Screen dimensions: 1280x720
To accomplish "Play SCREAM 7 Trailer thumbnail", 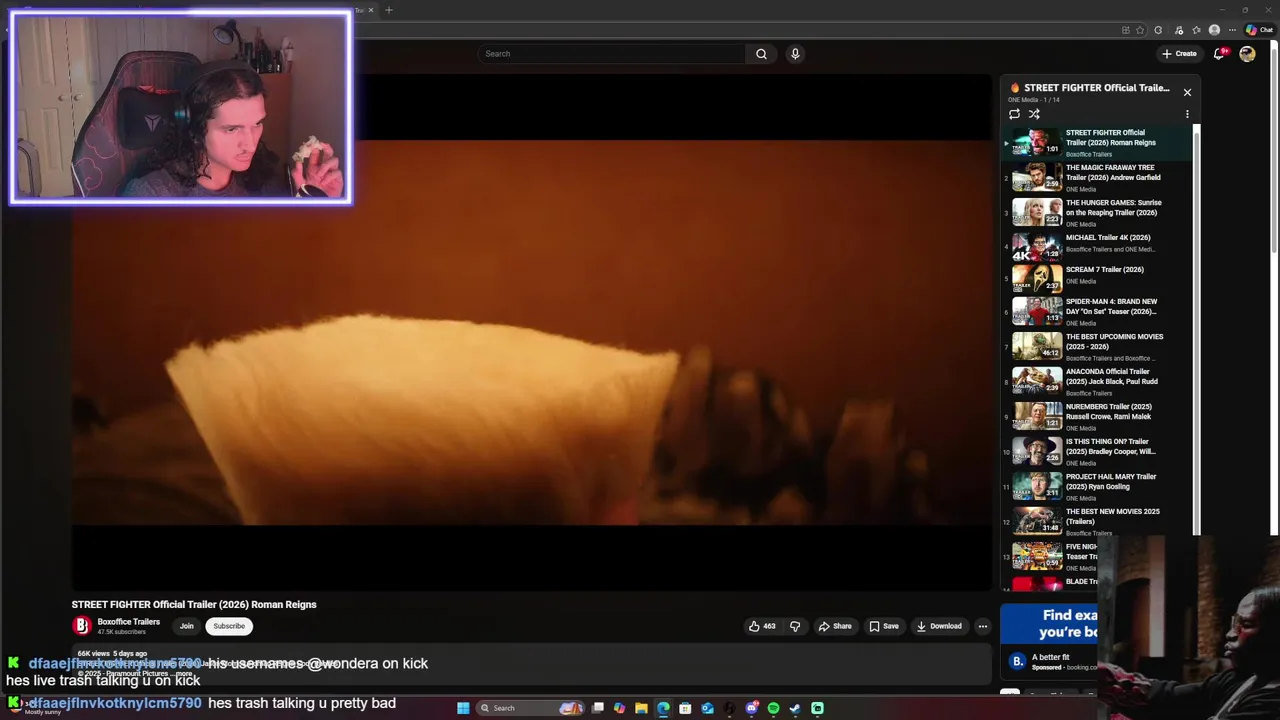I will 1037,278.
